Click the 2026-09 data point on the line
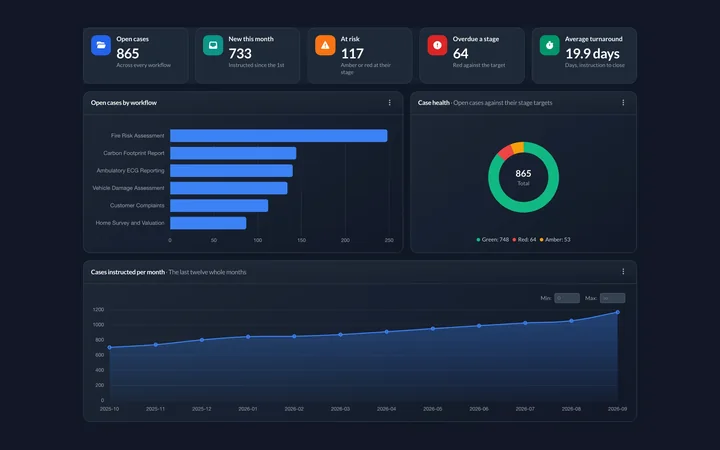Viewport: 720px width, 450px height. point(618,312)
